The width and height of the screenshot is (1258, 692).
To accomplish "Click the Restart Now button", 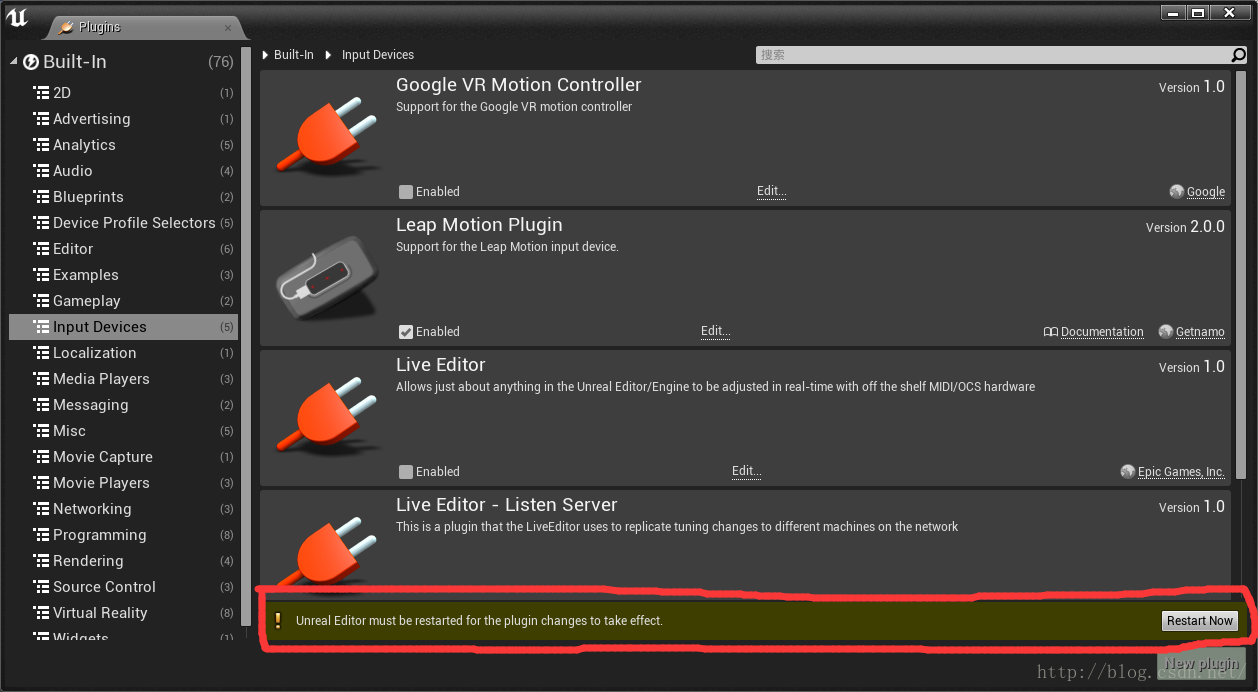I will pyautogui.click(x=1200, y=621).
